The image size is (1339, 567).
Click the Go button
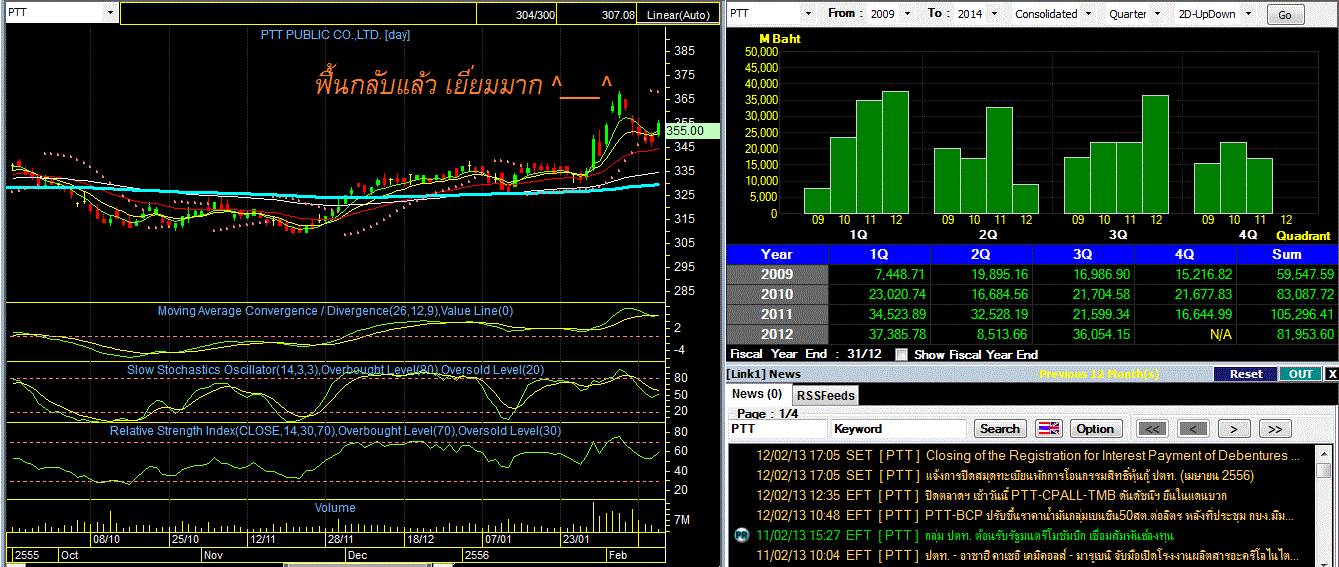tap(1285, 15)
